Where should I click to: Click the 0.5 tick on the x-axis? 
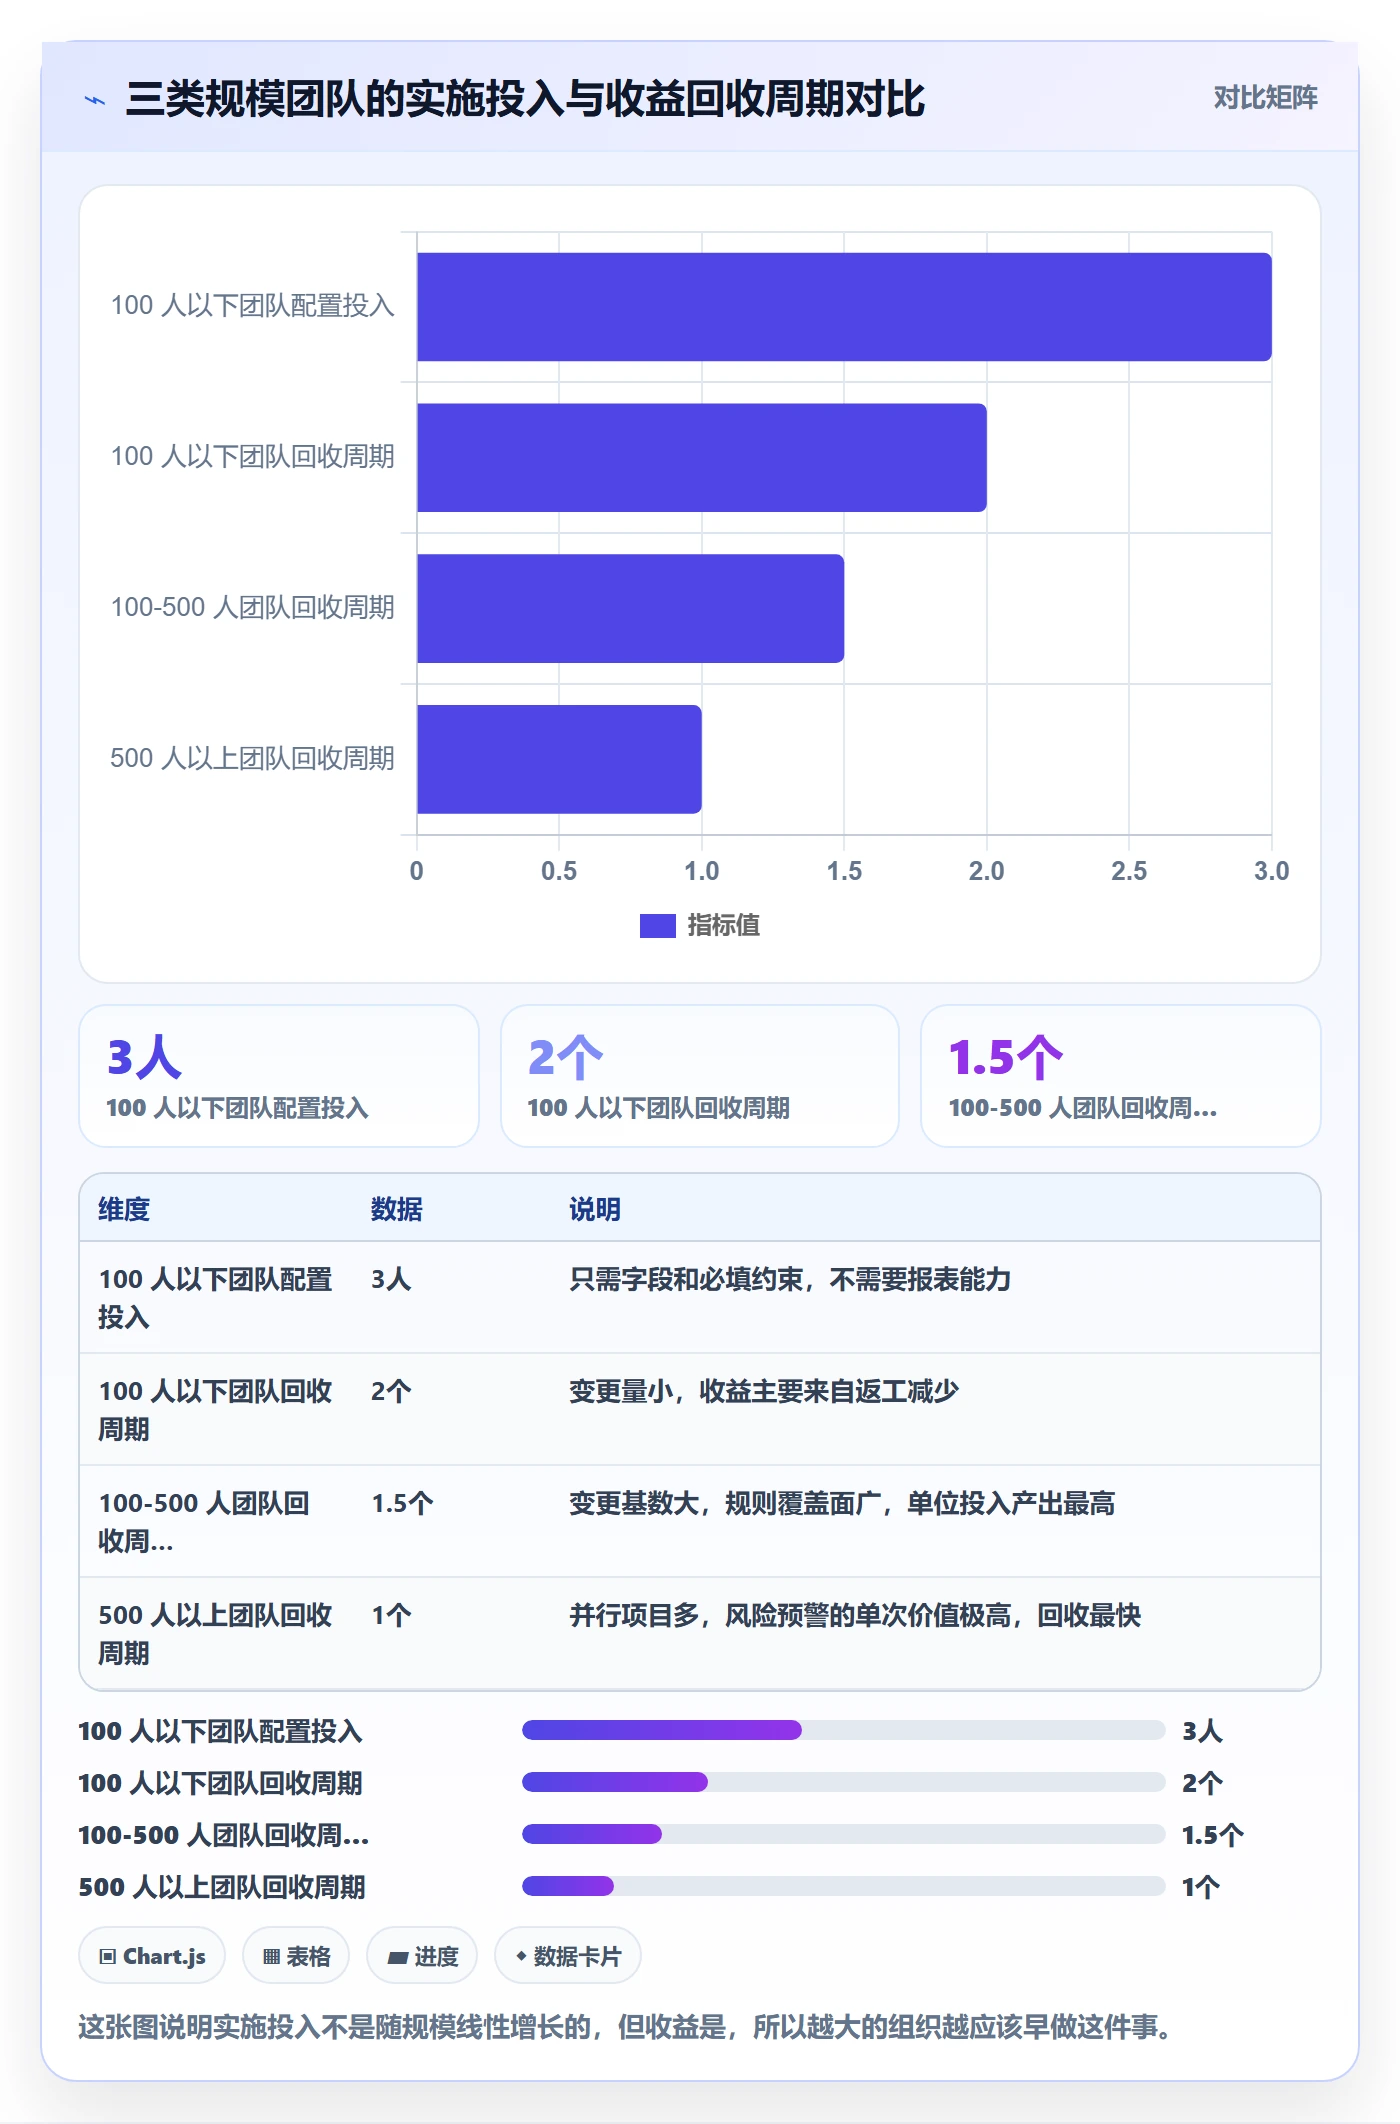coord(559,871)
